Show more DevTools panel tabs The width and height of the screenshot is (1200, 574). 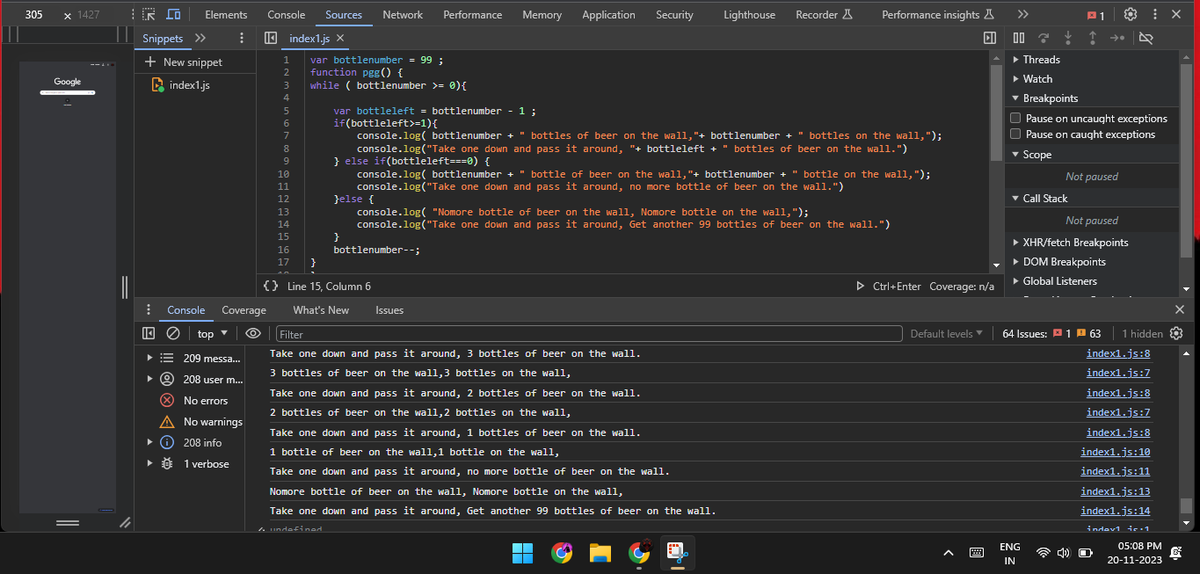[x=1022, y=15]
